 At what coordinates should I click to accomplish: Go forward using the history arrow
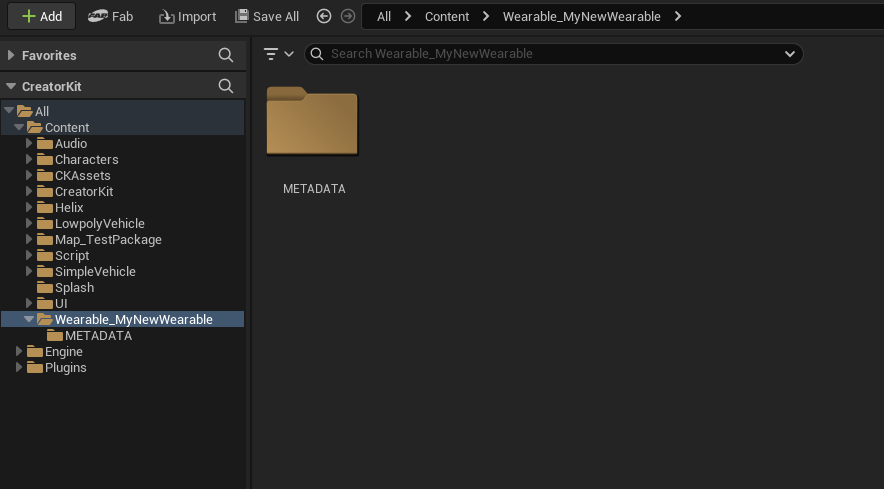[347, 16]
